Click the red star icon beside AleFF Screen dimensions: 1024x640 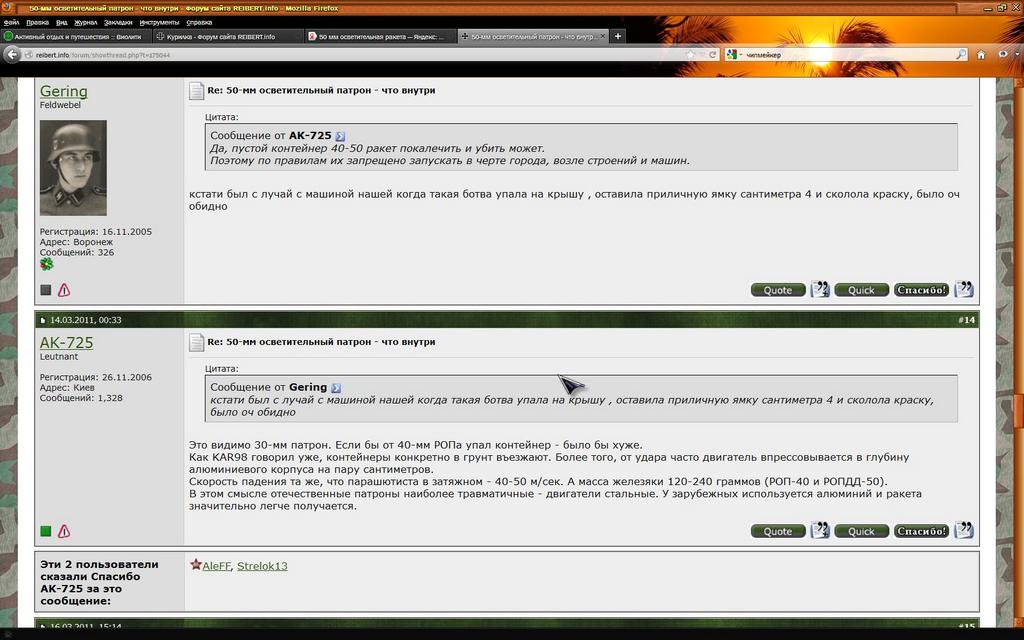[x=195, y=564]
